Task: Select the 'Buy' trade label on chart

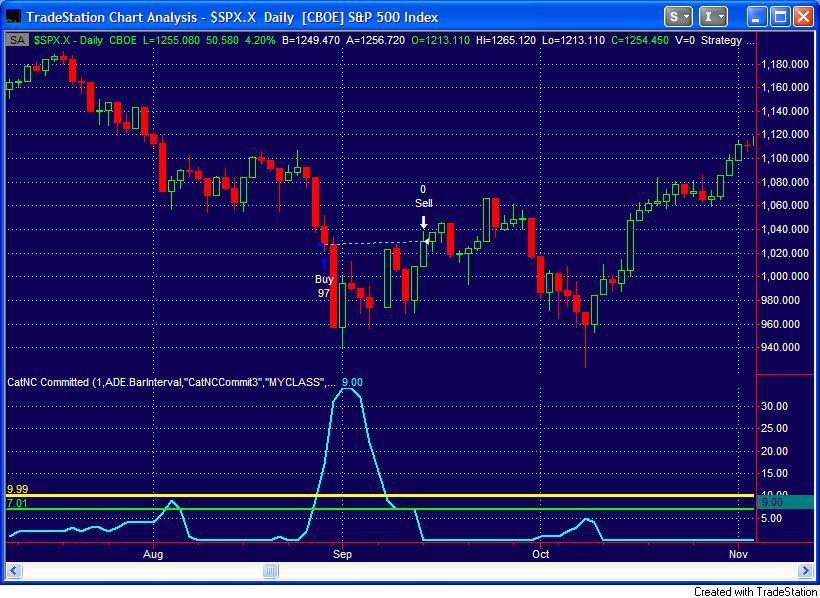Action: (x=324, y=279)
